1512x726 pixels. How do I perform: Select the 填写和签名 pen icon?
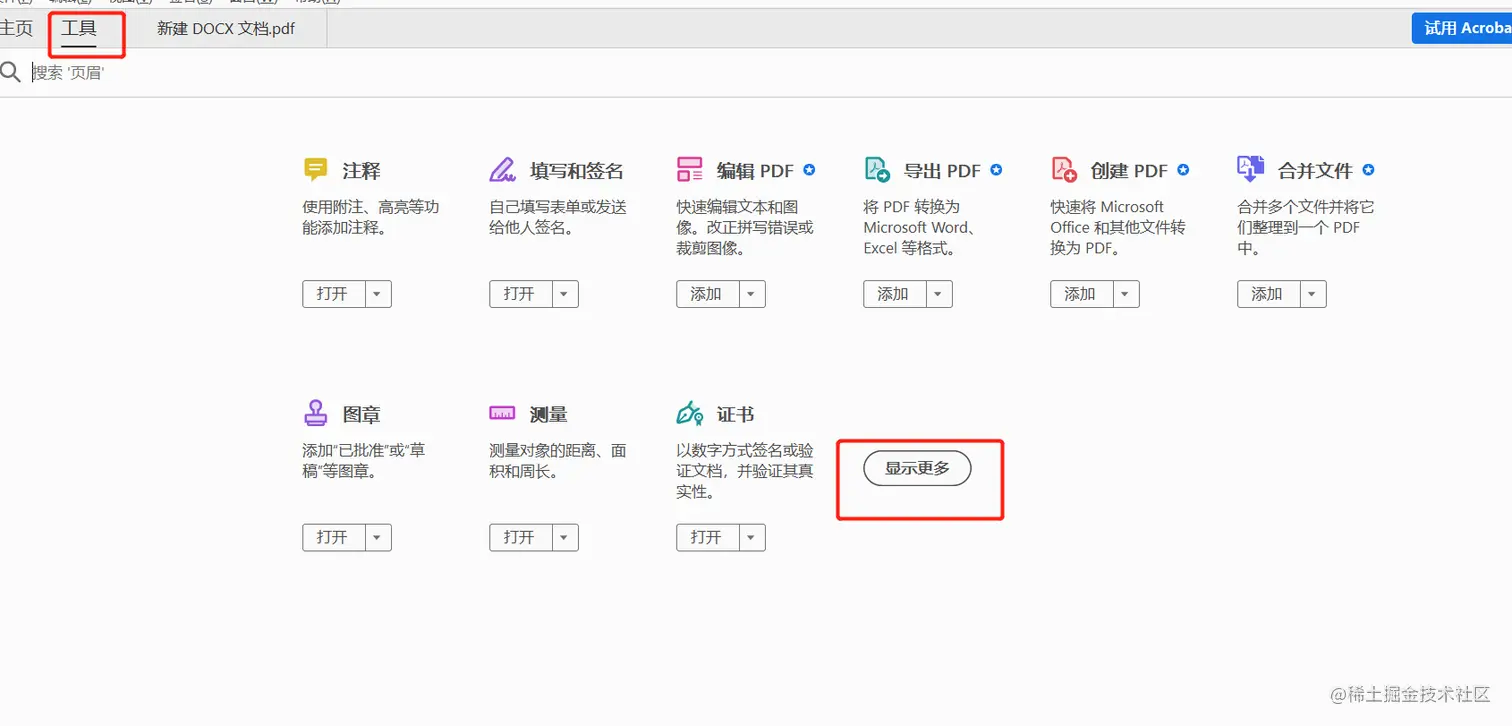[502, 170]
